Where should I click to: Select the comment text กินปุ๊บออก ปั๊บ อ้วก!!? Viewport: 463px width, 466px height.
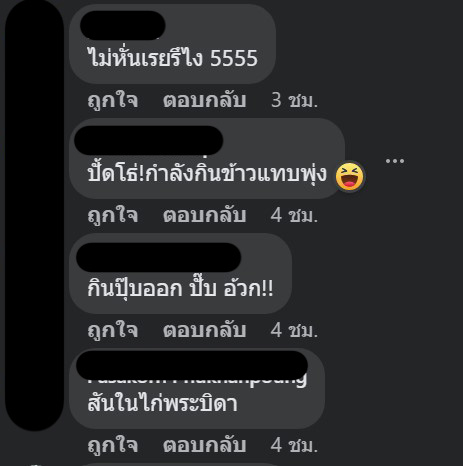pyautogui.click(x=180, y=288)
